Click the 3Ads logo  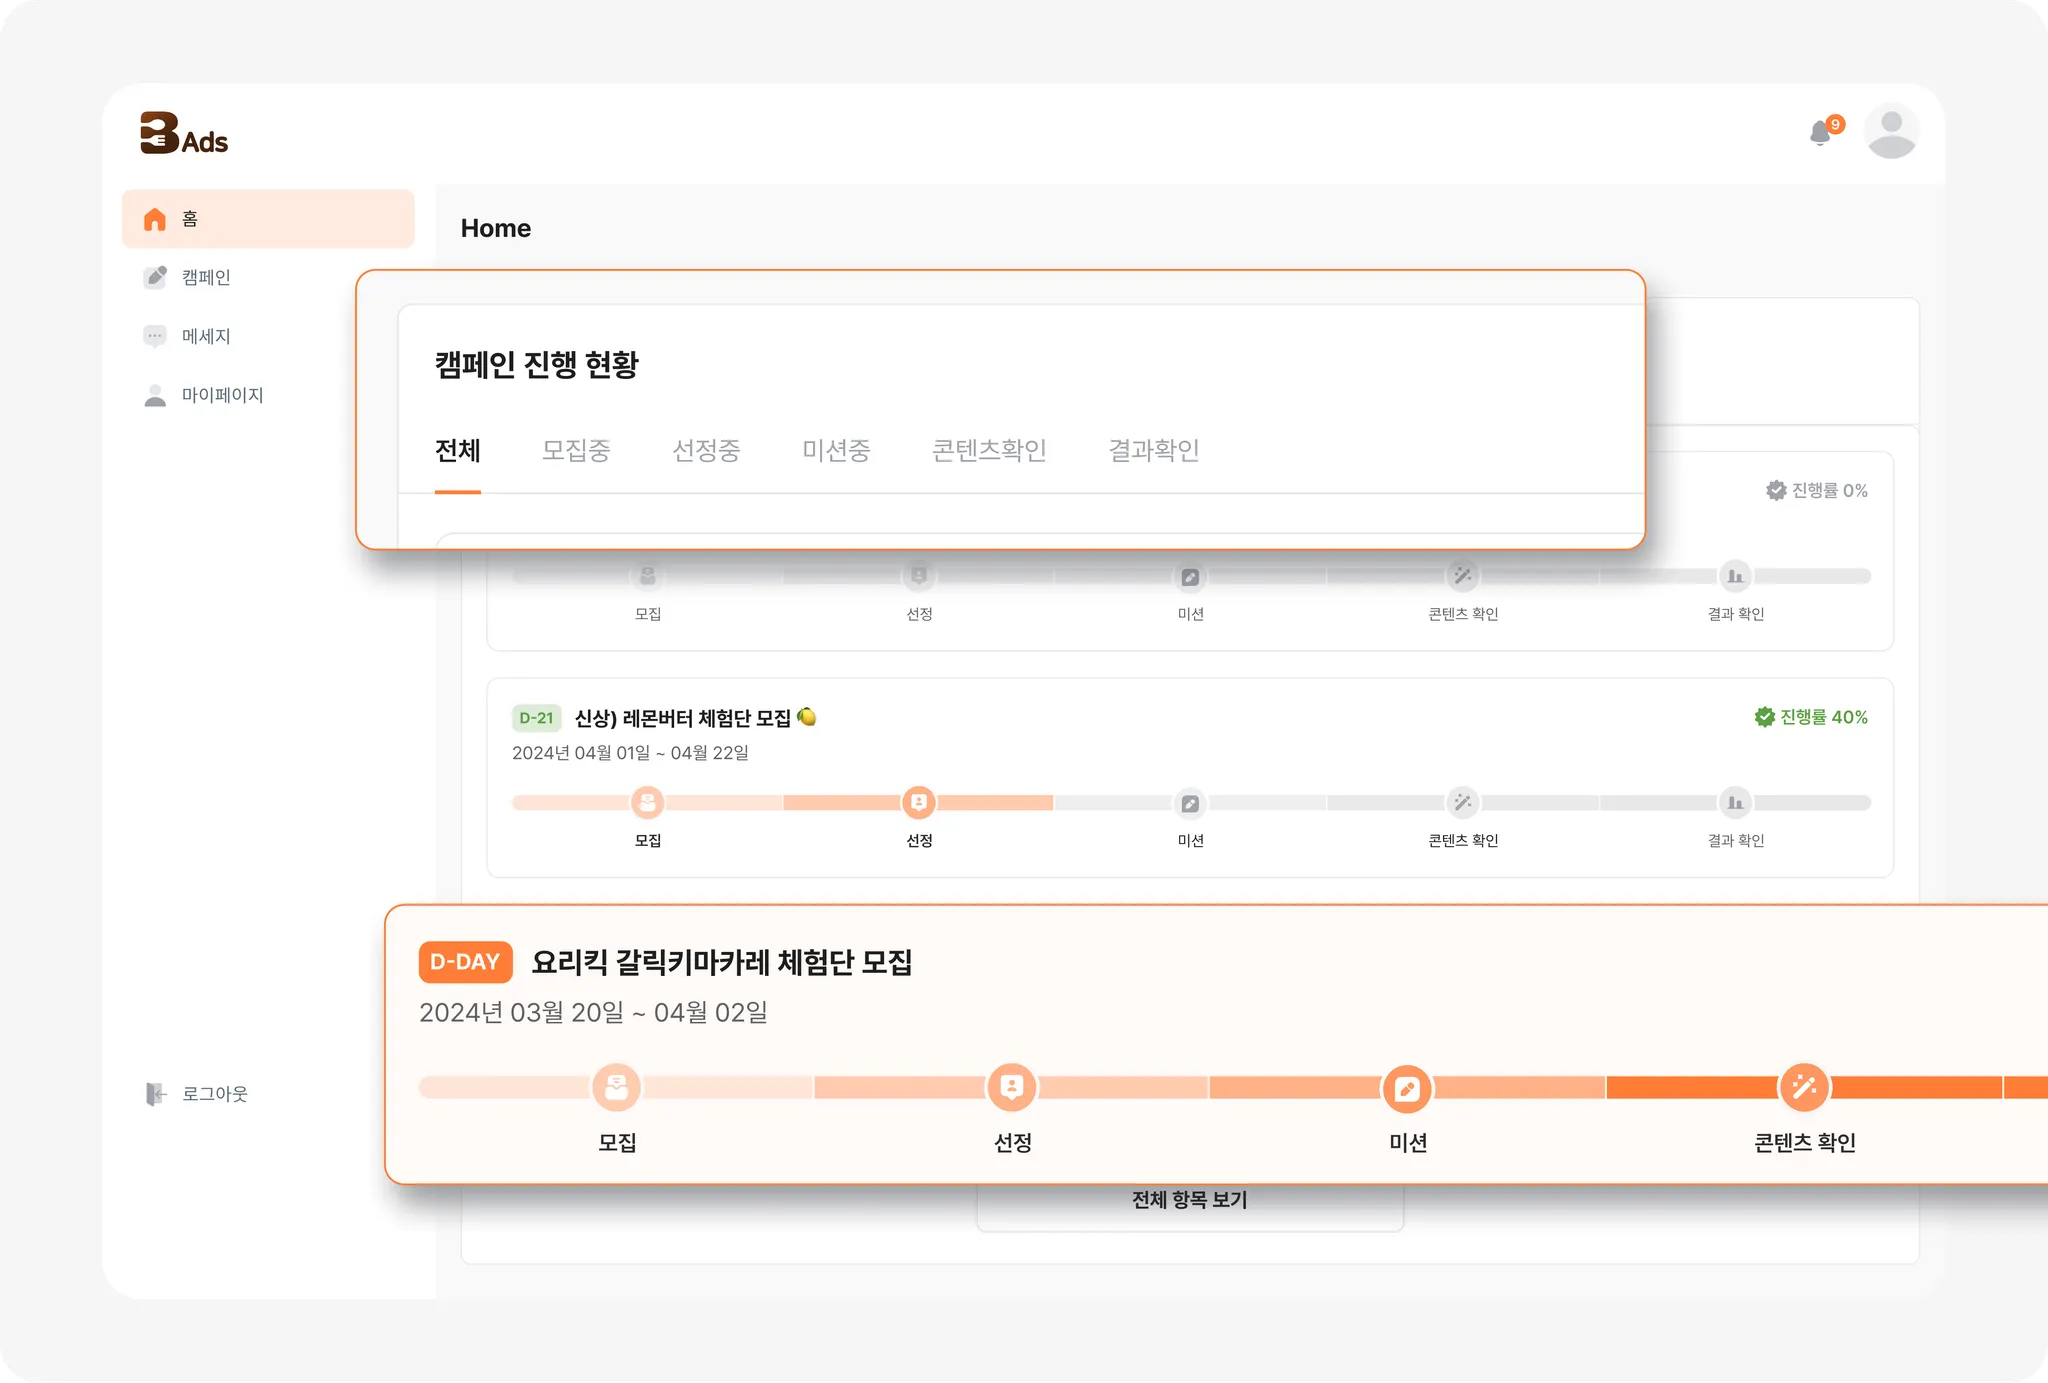coord(184,134)
